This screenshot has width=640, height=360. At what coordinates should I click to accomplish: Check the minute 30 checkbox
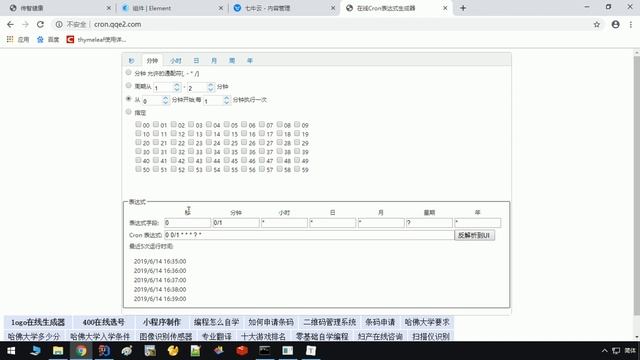click(x=138, y=151)
